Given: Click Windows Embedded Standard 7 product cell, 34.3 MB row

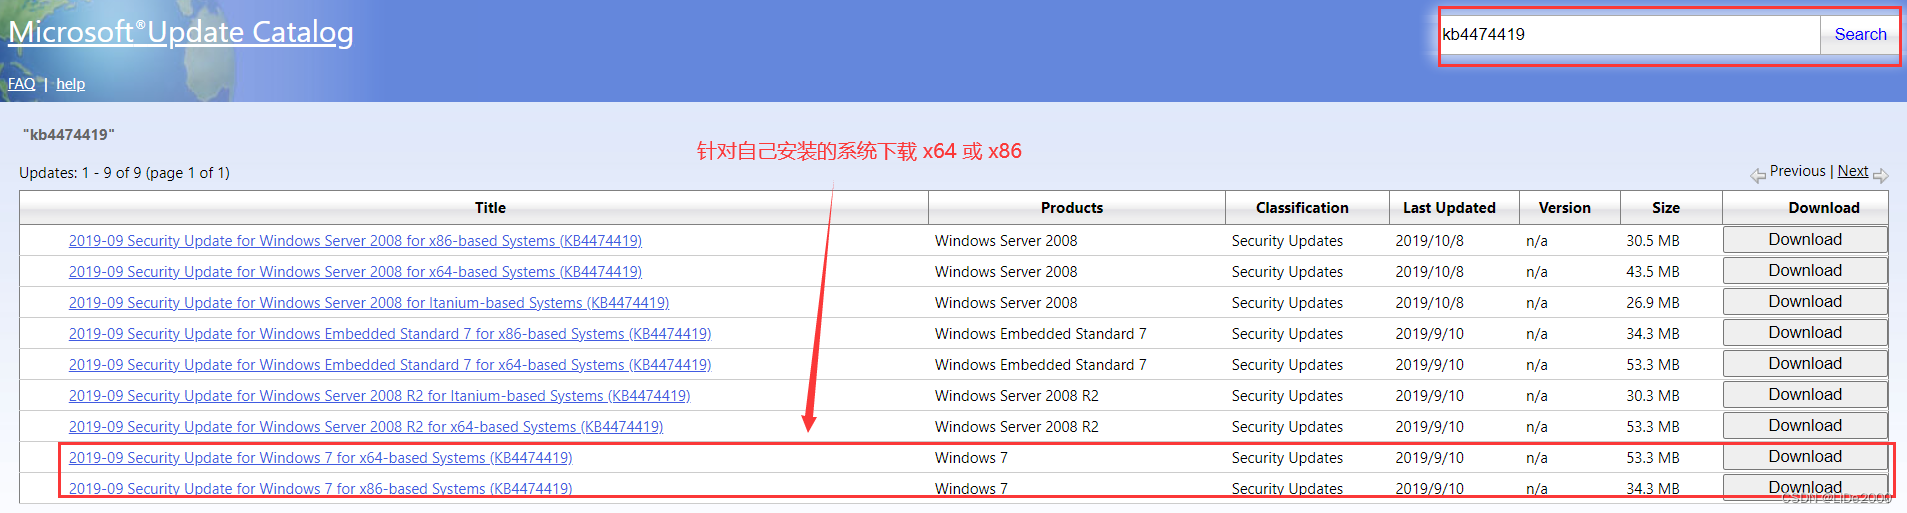Looking at the screenshot, I should (x=1041, y=334).
